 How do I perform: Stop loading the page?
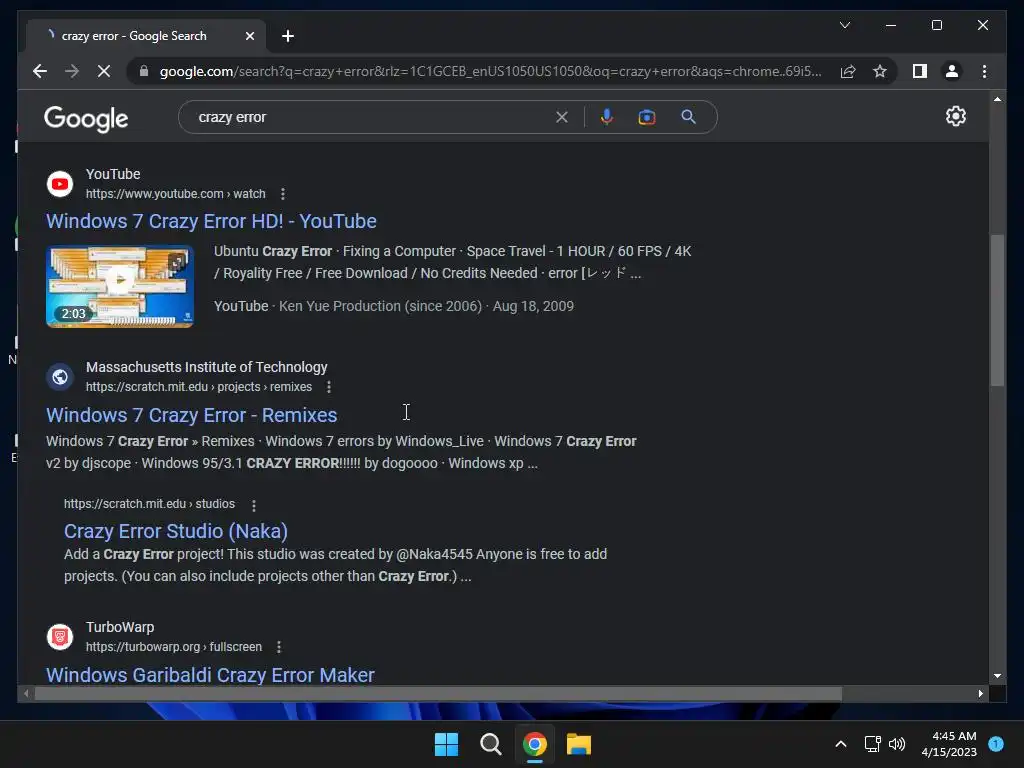point(104,71)
